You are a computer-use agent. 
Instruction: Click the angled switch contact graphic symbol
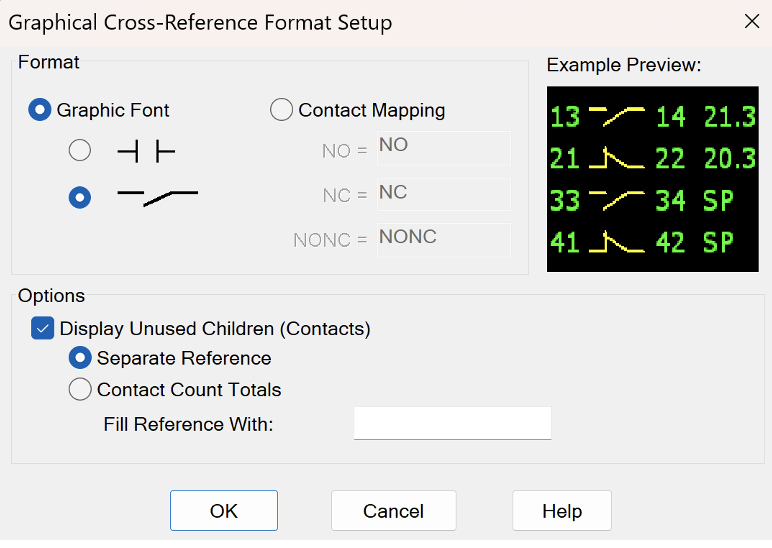[158, 197]
